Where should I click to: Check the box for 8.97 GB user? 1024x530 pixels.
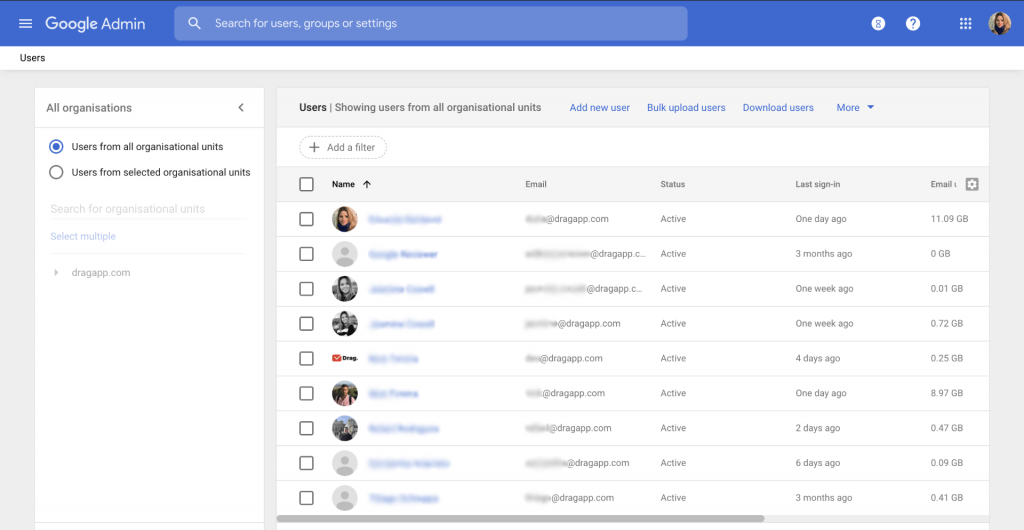[x=306, y=394]
